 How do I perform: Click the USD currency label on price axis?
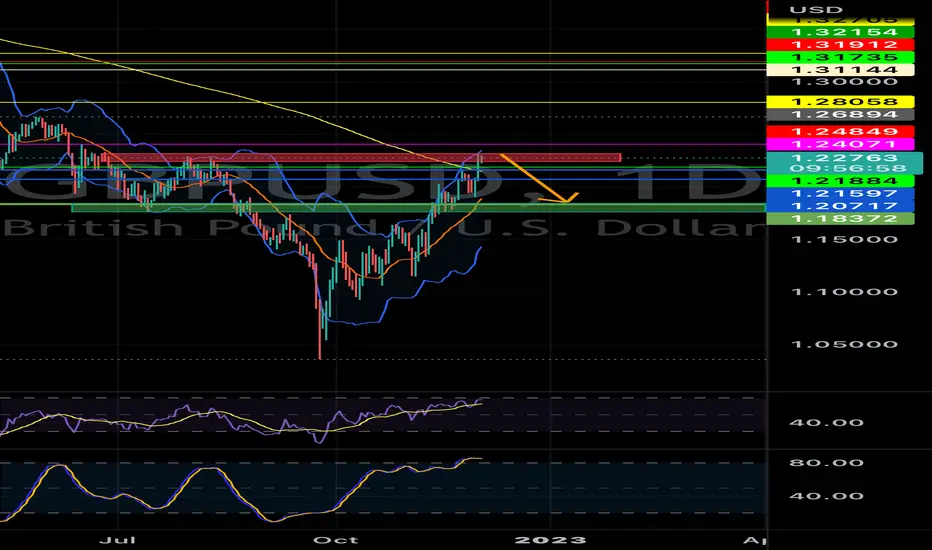tap(816, 10)
